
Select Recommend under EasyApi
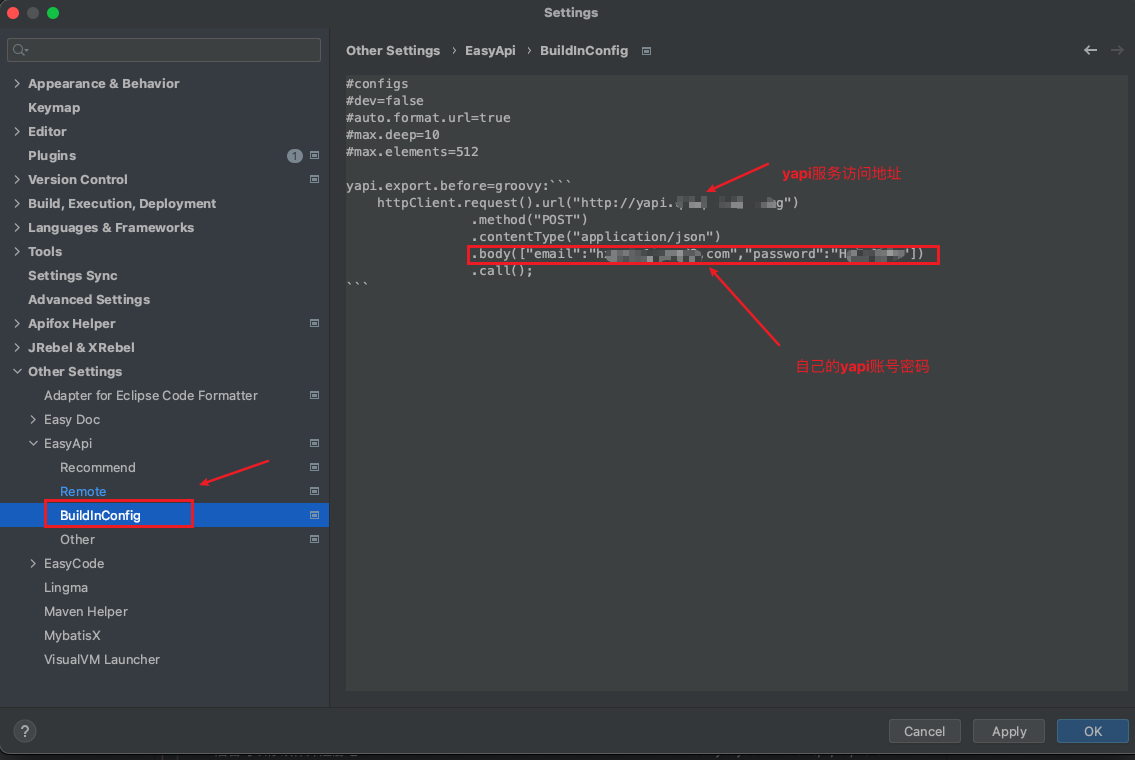click(98, 468)
